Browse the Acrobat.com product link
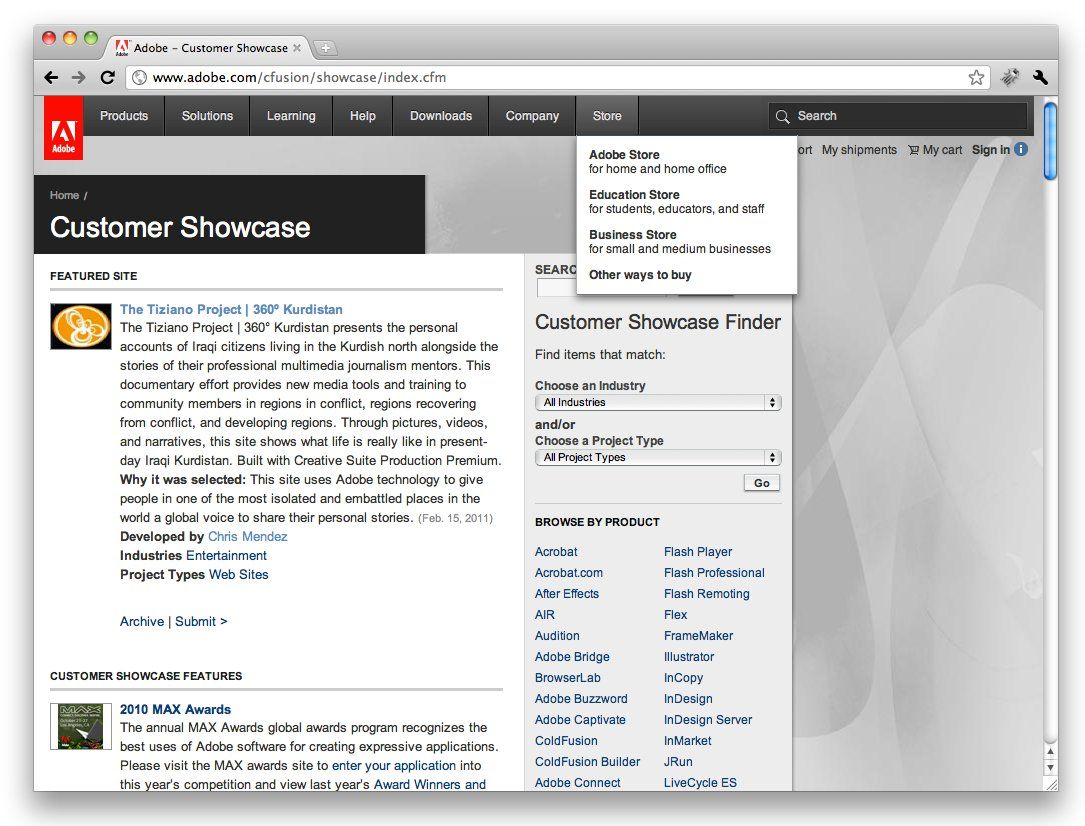The height and width of the screenshot is (826, 1085). [x=569, y=573]
